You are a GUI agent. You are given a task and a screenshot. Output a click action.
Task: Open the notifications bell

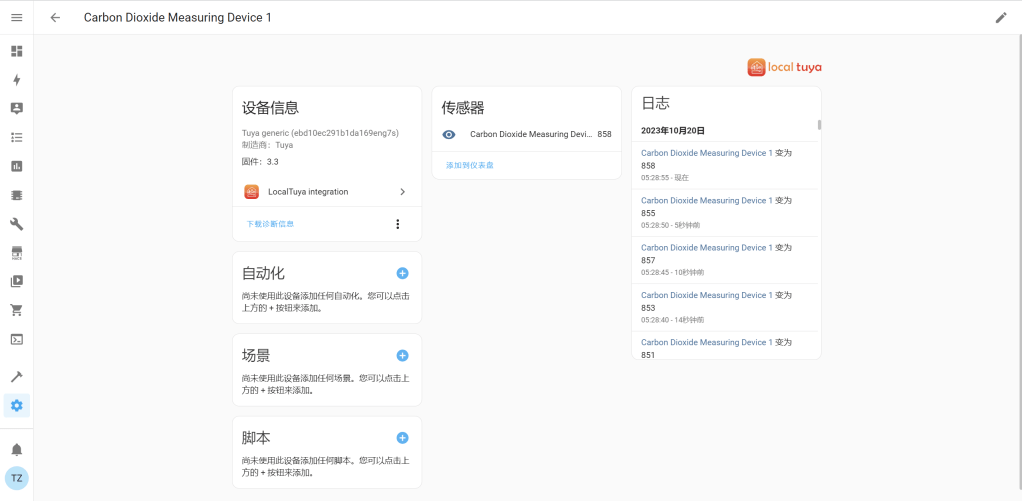click(x=16, y=449)
